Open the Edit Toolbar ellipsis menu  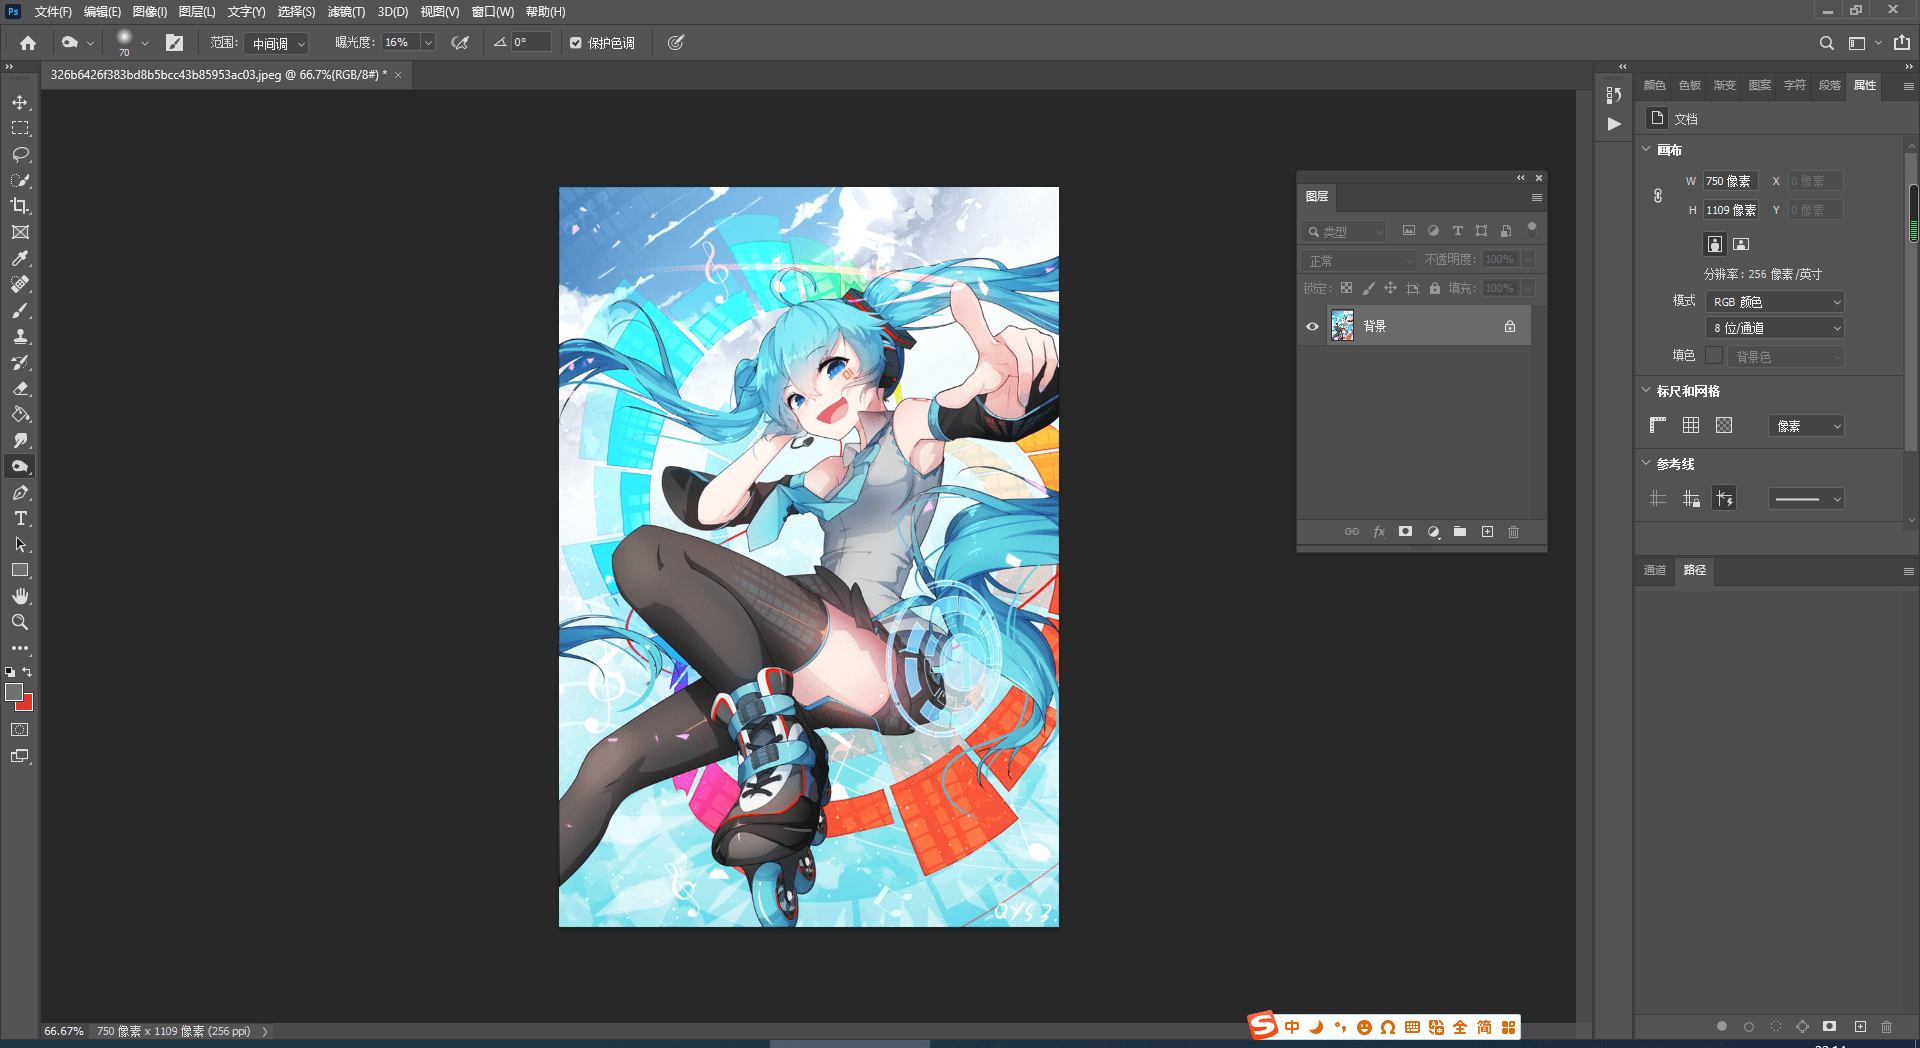pos(20,648)
